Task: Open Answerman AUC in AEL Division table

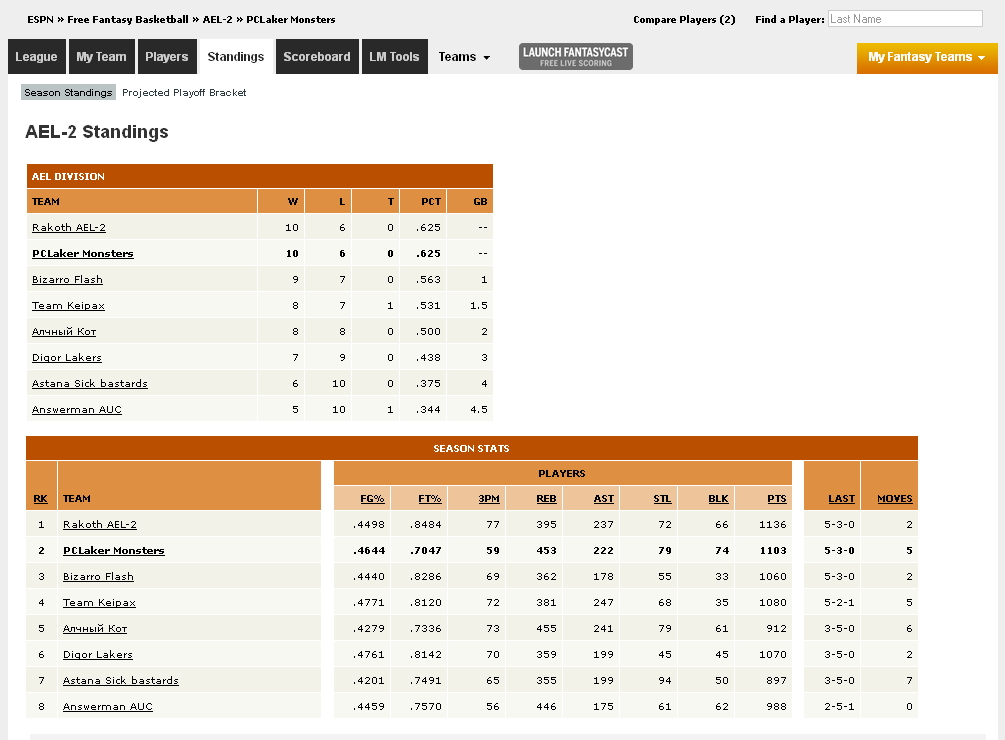Action: pyautogui.click(x=77, y=409)
